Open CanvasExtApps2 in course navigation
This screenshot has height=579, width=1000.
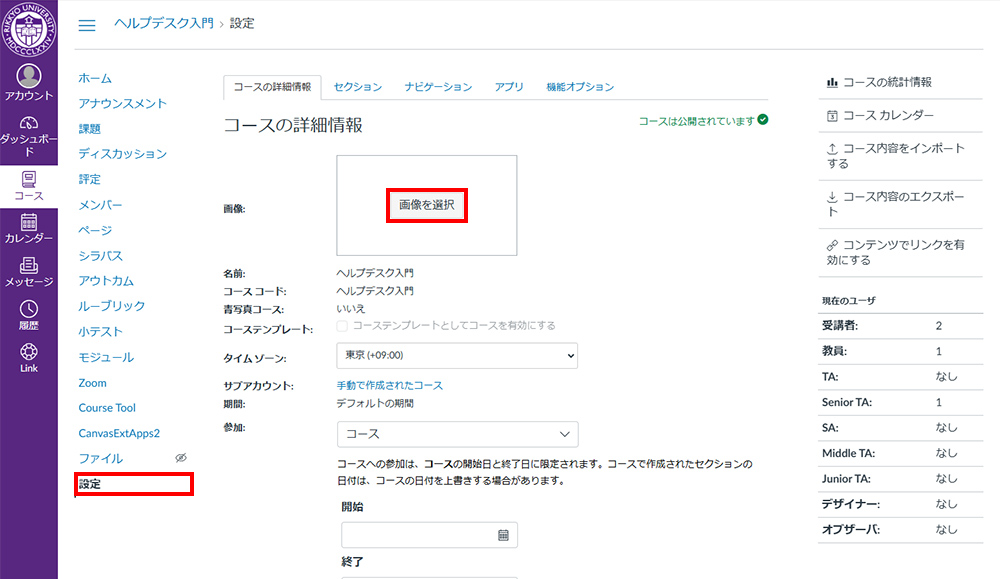[119, 433]
